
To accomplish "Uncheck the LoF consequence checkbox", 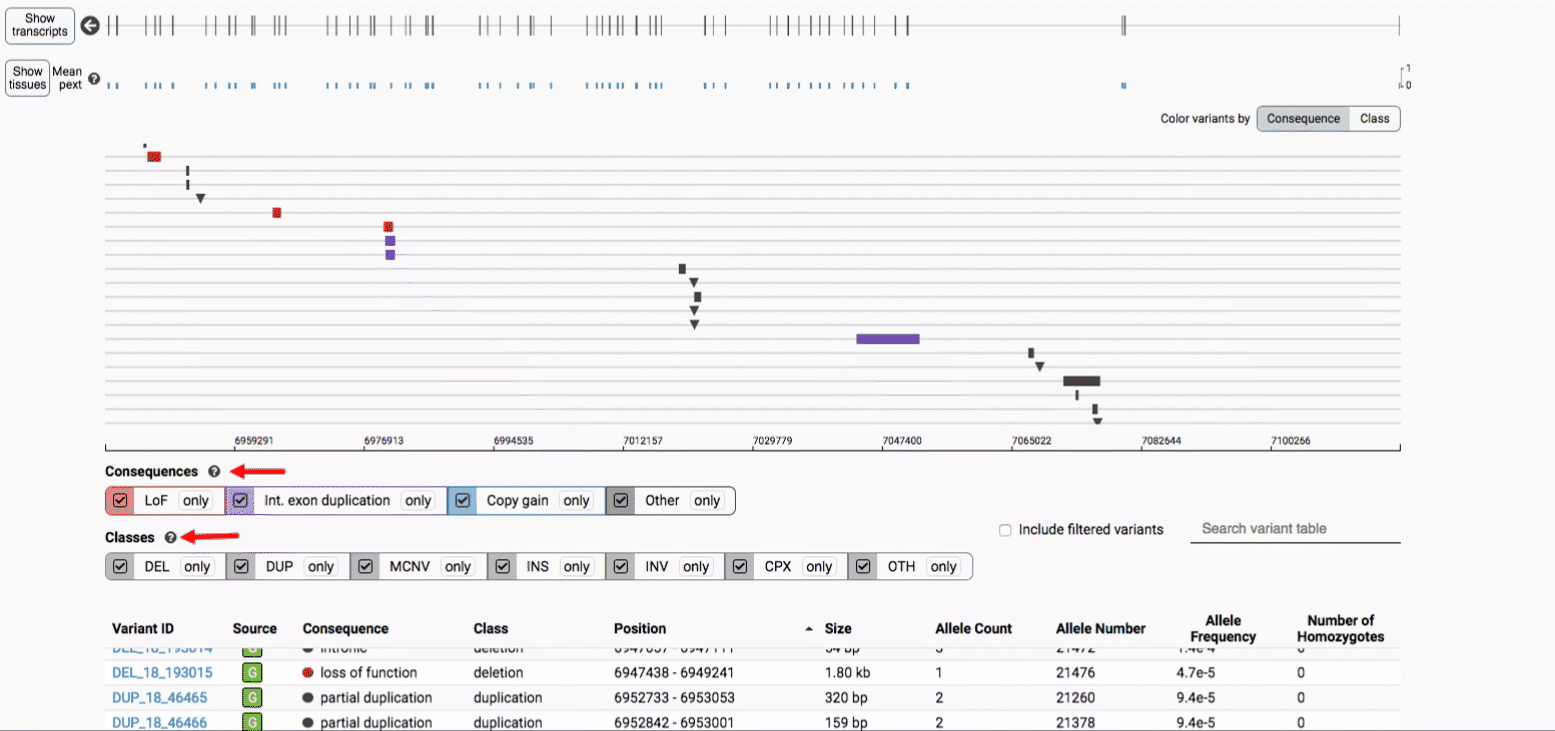I will [121, 501].
